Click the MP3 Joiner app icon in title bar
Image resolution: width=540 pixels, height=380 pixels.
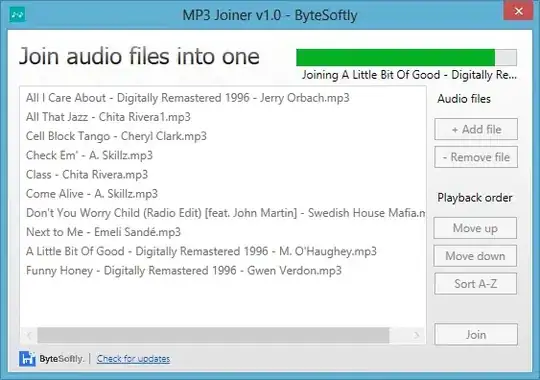(x=17, y=14)
